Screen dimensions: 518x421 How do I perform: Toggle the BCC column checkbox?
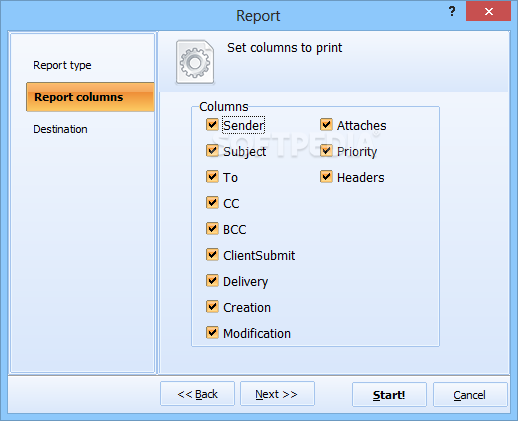point(212,229)
